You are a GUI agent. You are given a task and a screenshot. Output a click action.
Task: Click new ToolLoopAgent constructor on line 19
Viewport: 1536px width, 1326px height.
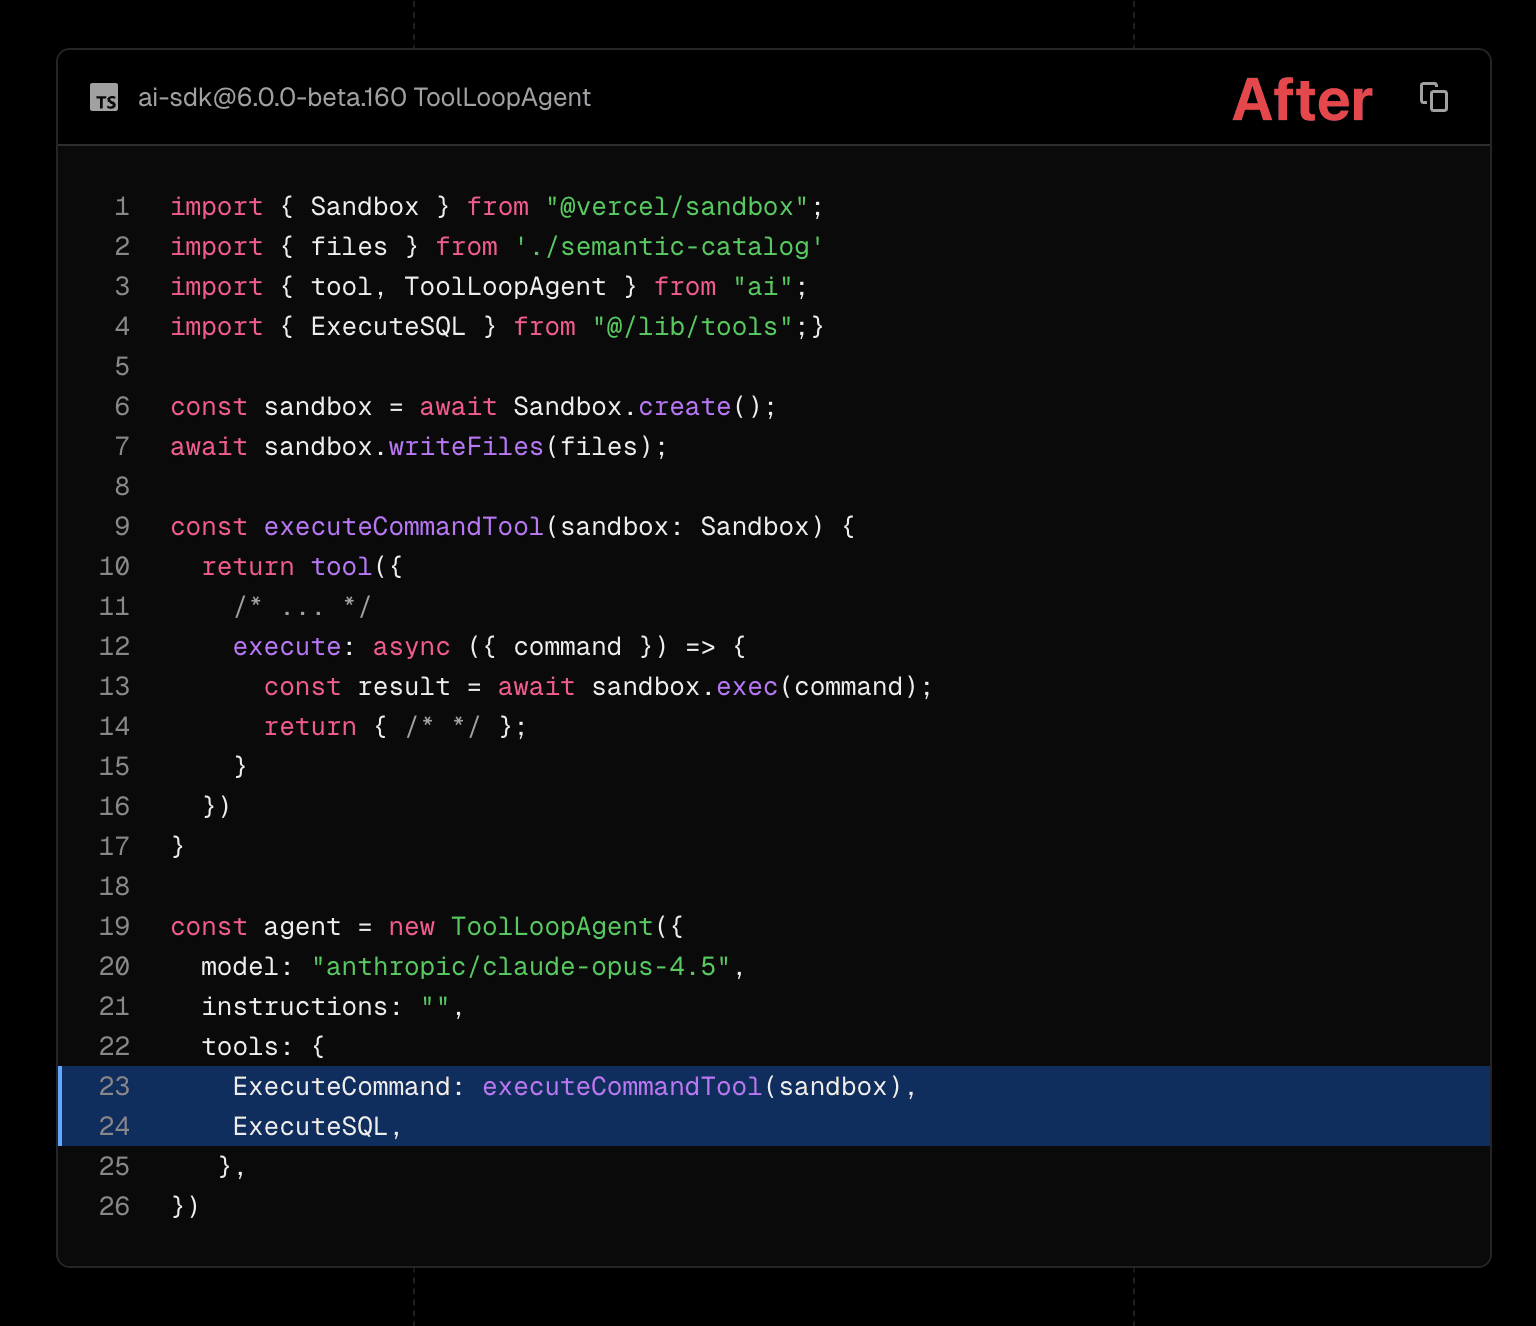tap(551, 927)
